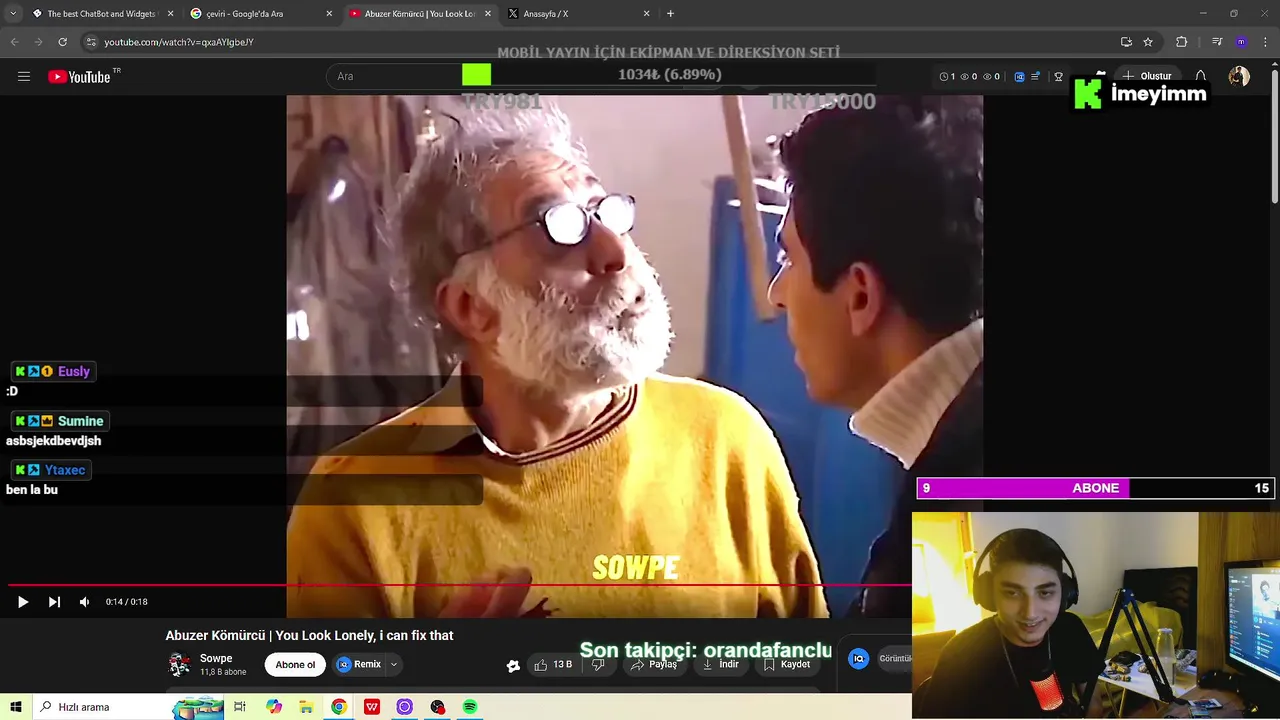Click the blue IQ extension icon in YouTube header
The image size is (1280, 720).
pos(1019,76)
